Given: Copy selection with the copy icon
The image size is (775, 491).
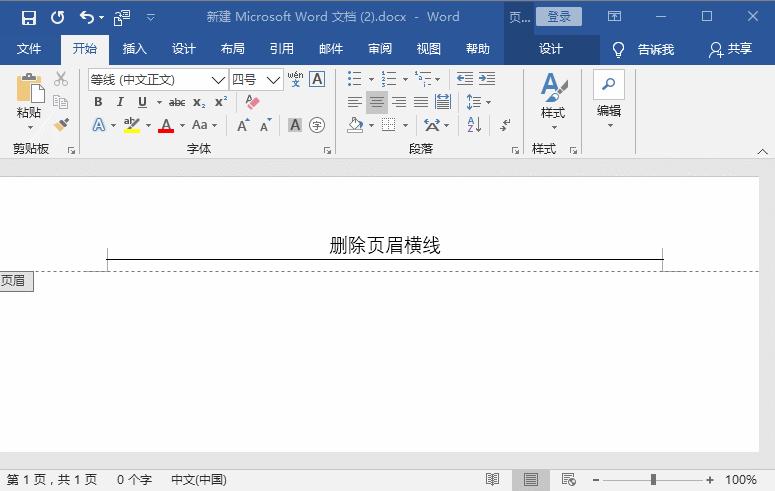Looking at the screenshot, I should click(61, 102).
